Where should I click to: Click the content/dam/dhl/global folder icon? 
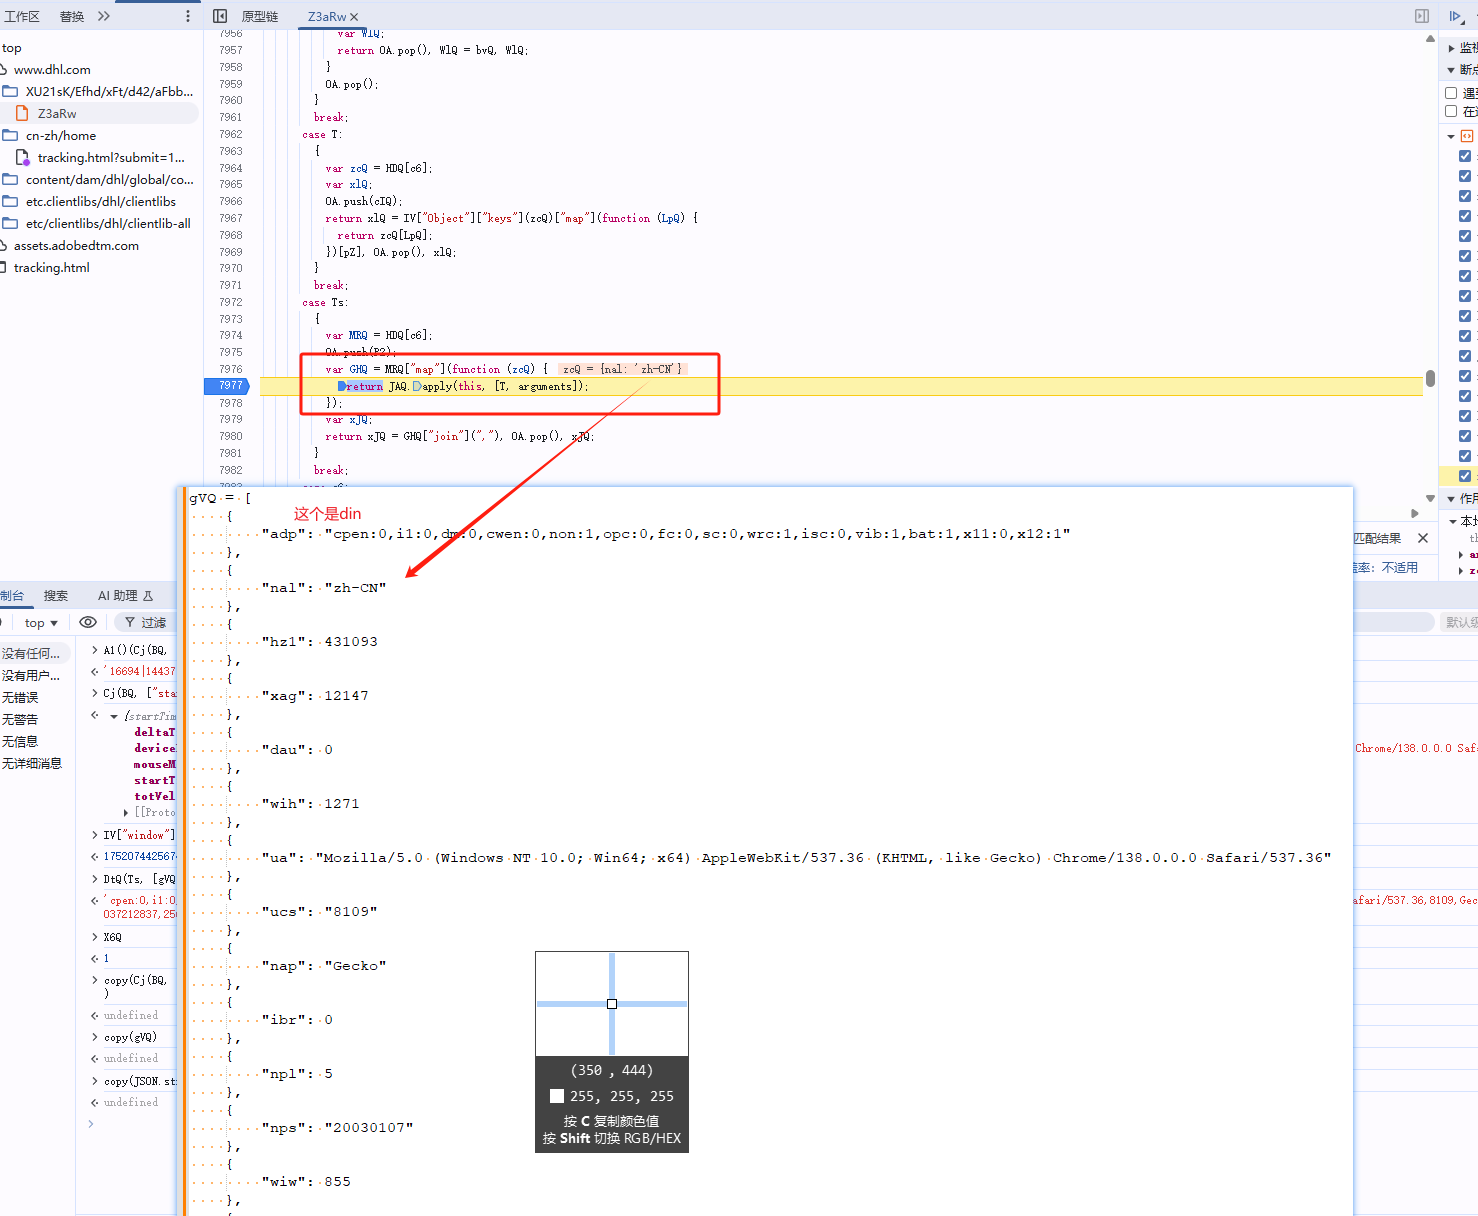(10, 179)
